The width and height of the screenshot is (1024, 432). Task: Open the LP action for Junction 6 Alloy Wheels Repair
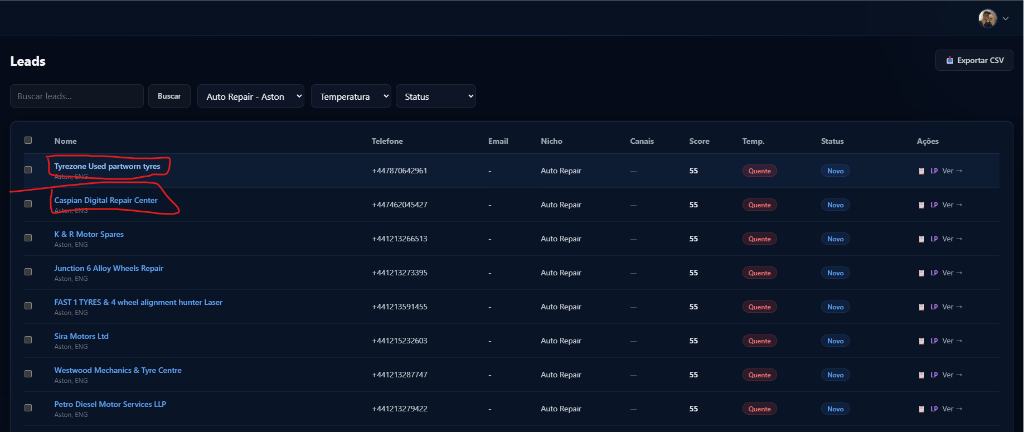pos(934,273)
